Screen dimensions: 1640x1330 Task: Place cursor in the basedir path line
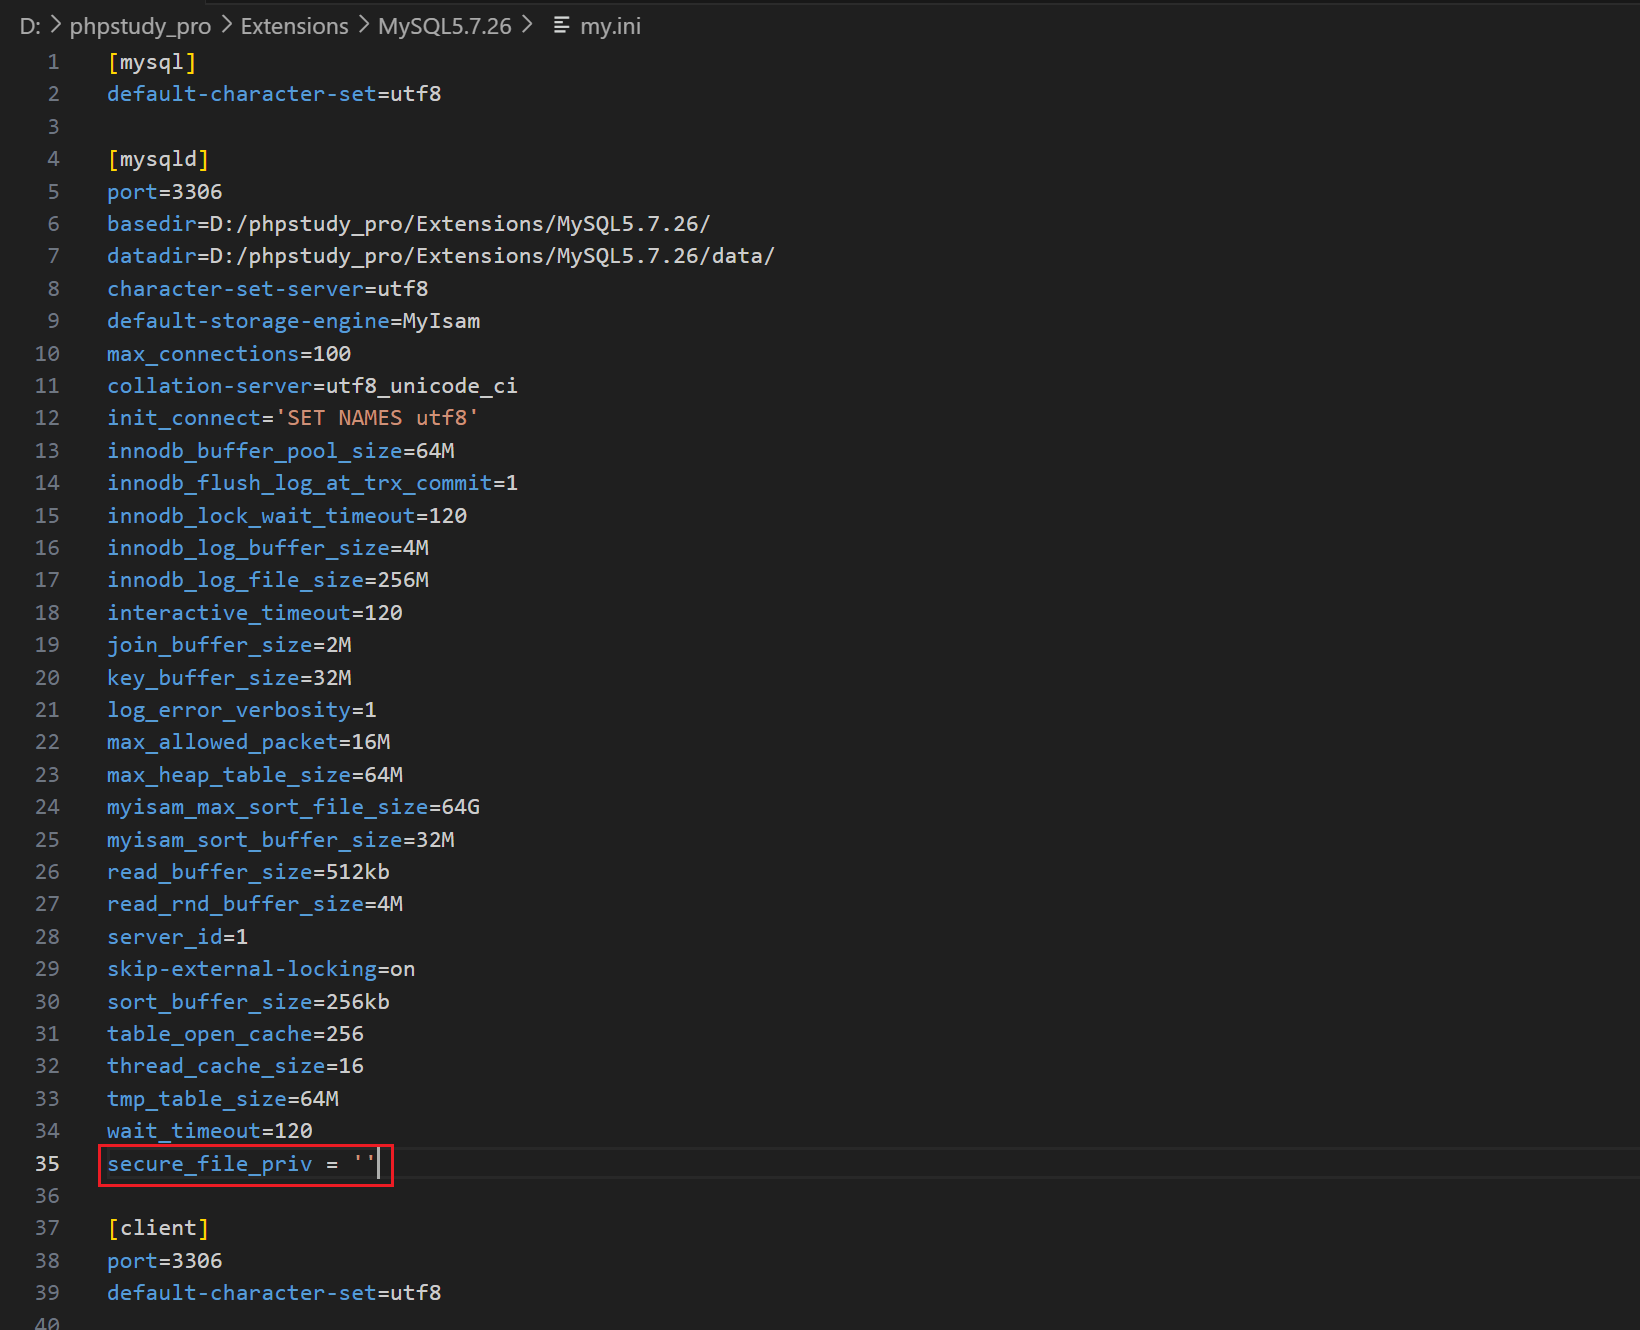408,224
